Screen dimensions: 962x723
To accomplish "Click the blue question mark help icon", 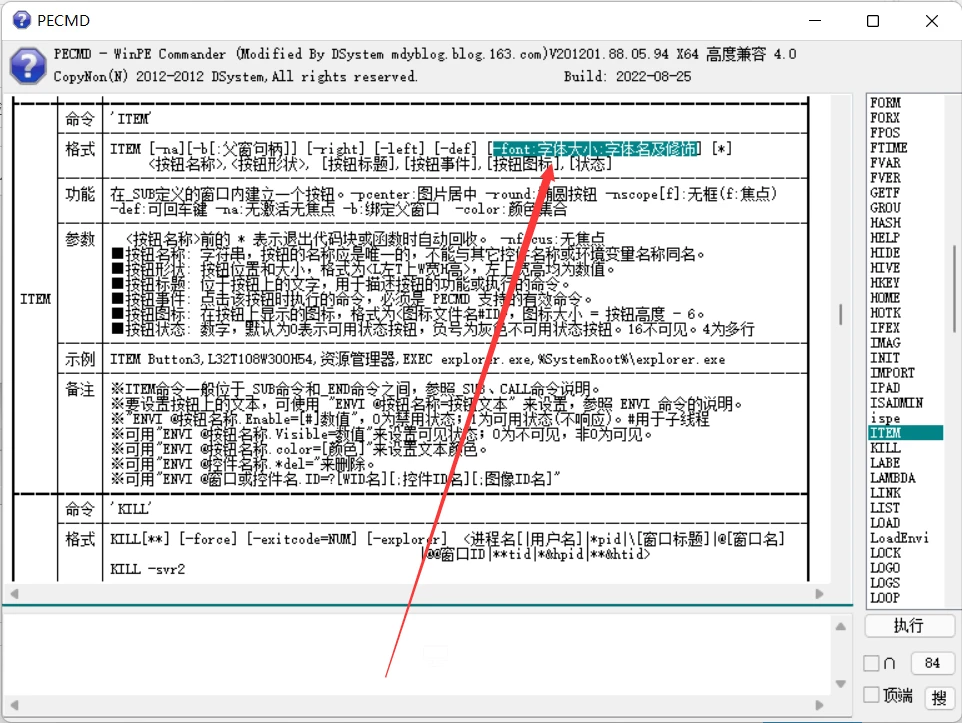I will [28, 66].
